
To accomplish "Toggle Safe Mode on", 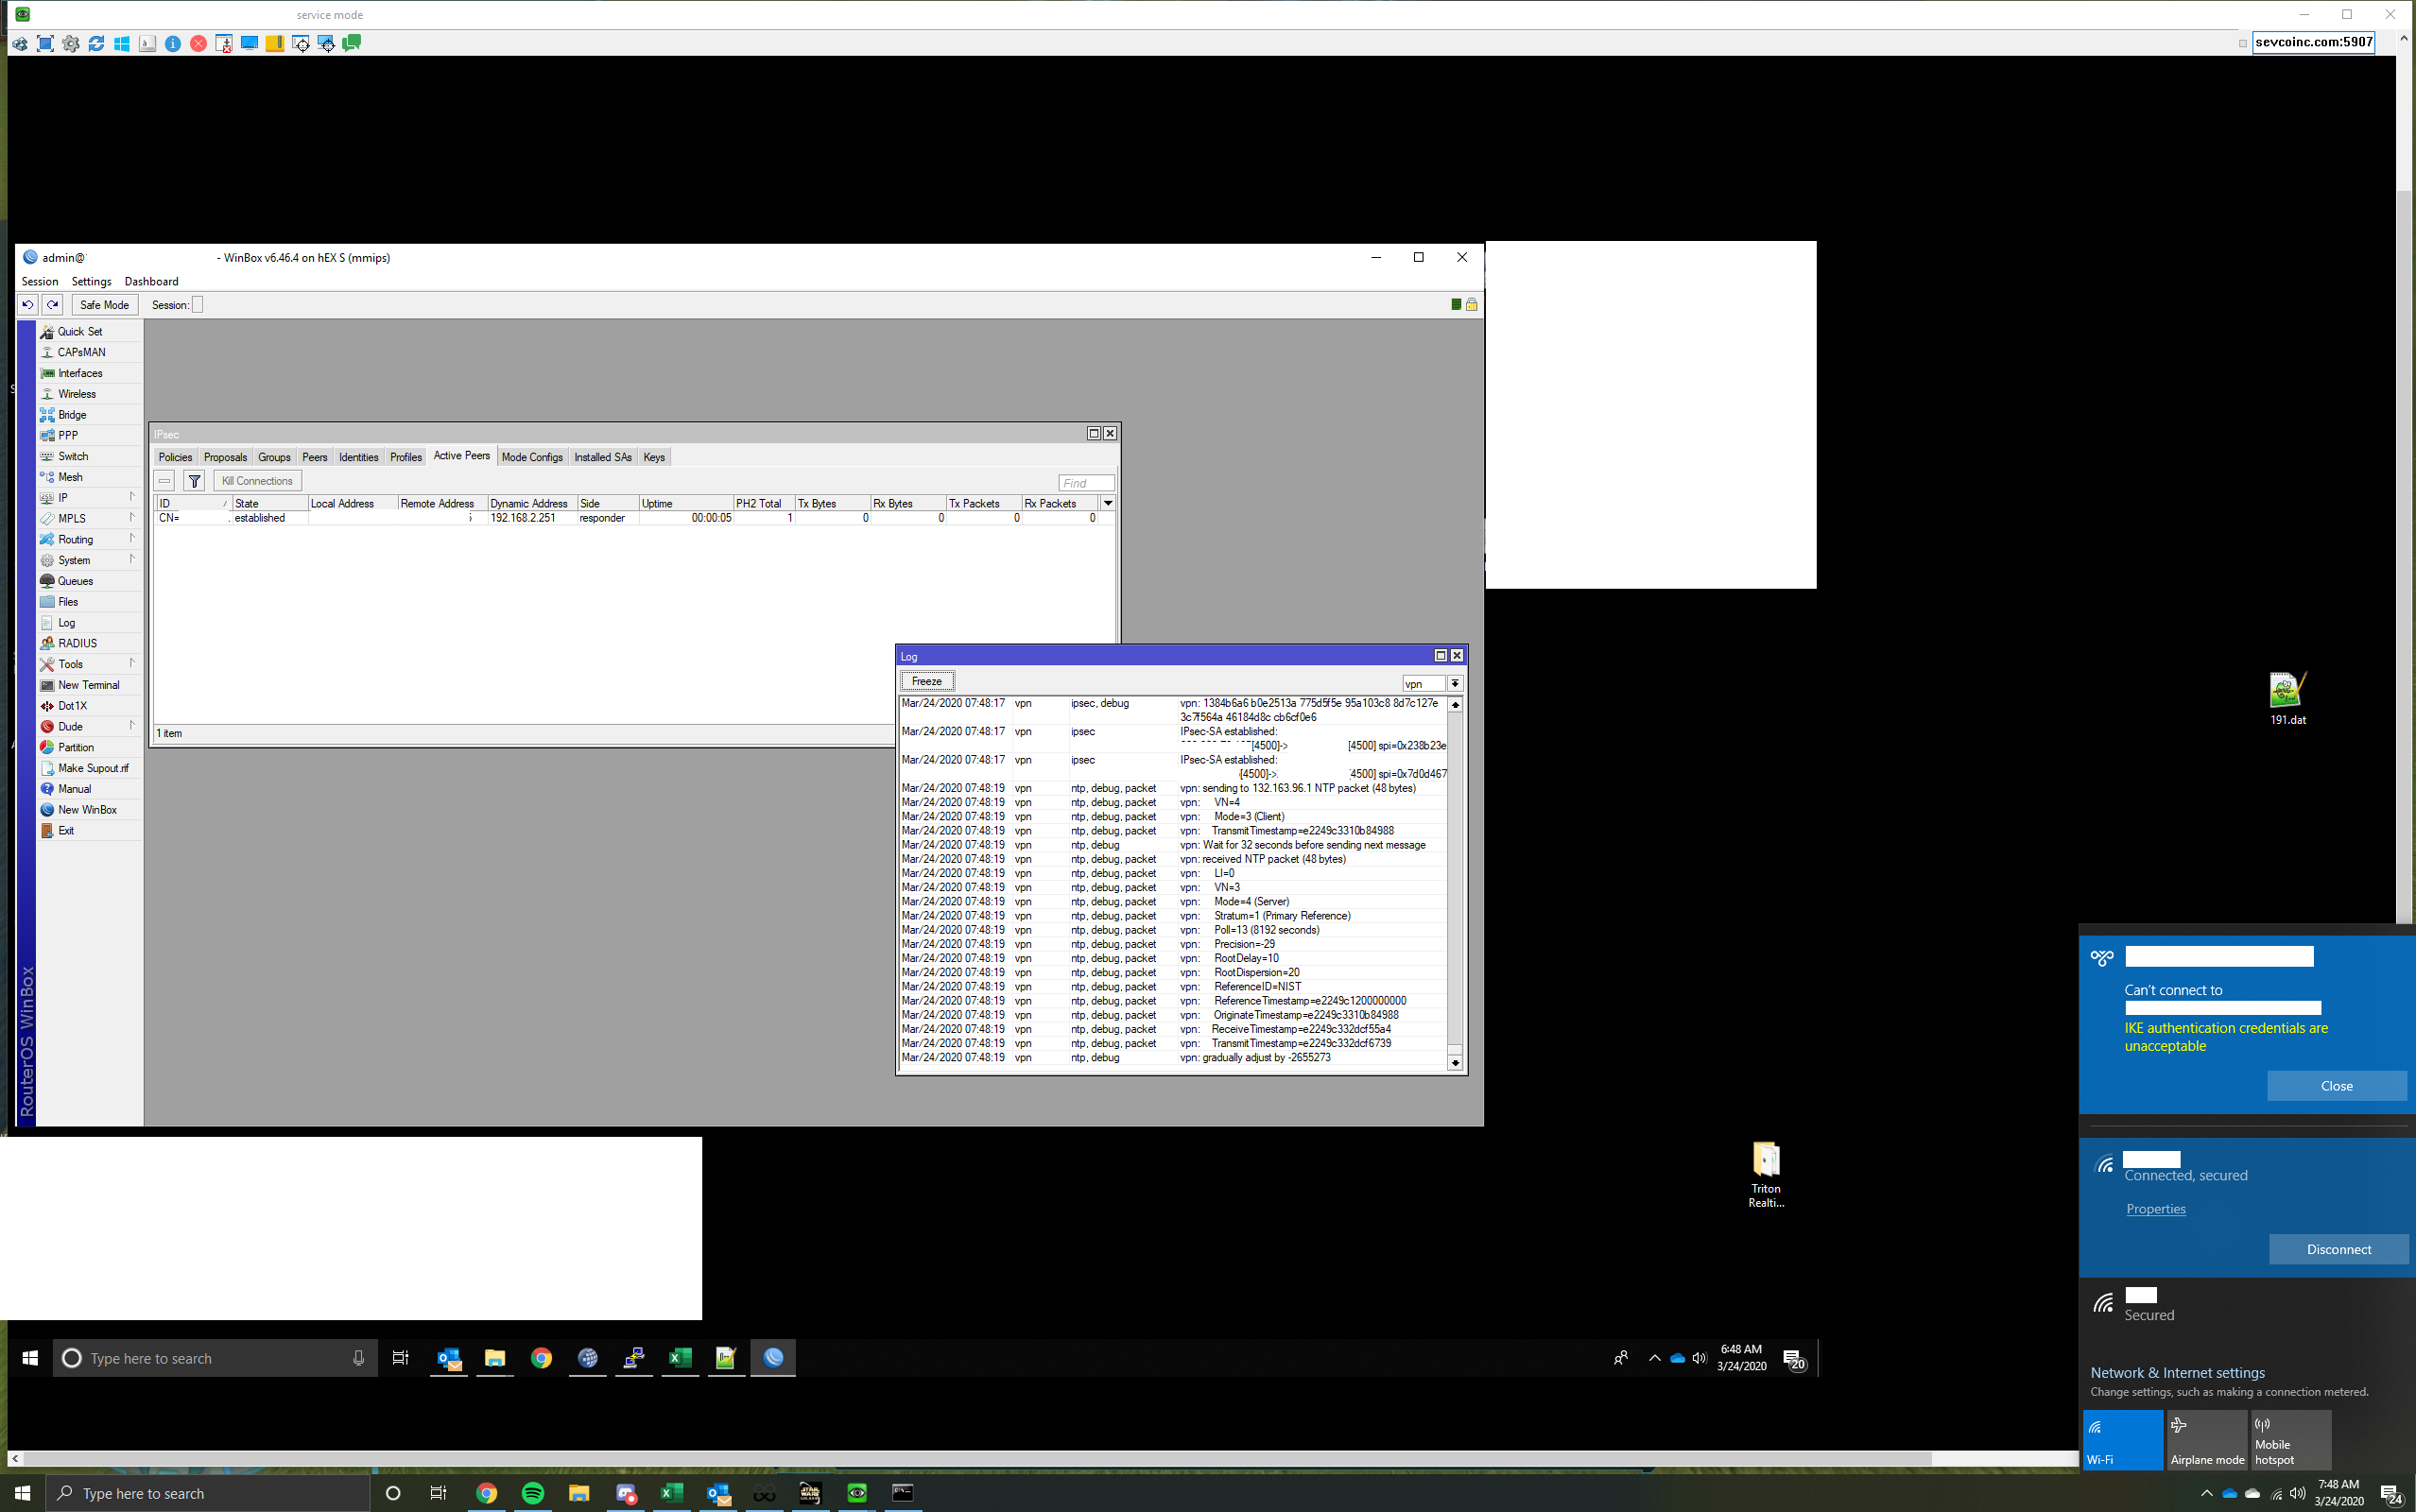I will click(104, 305).
